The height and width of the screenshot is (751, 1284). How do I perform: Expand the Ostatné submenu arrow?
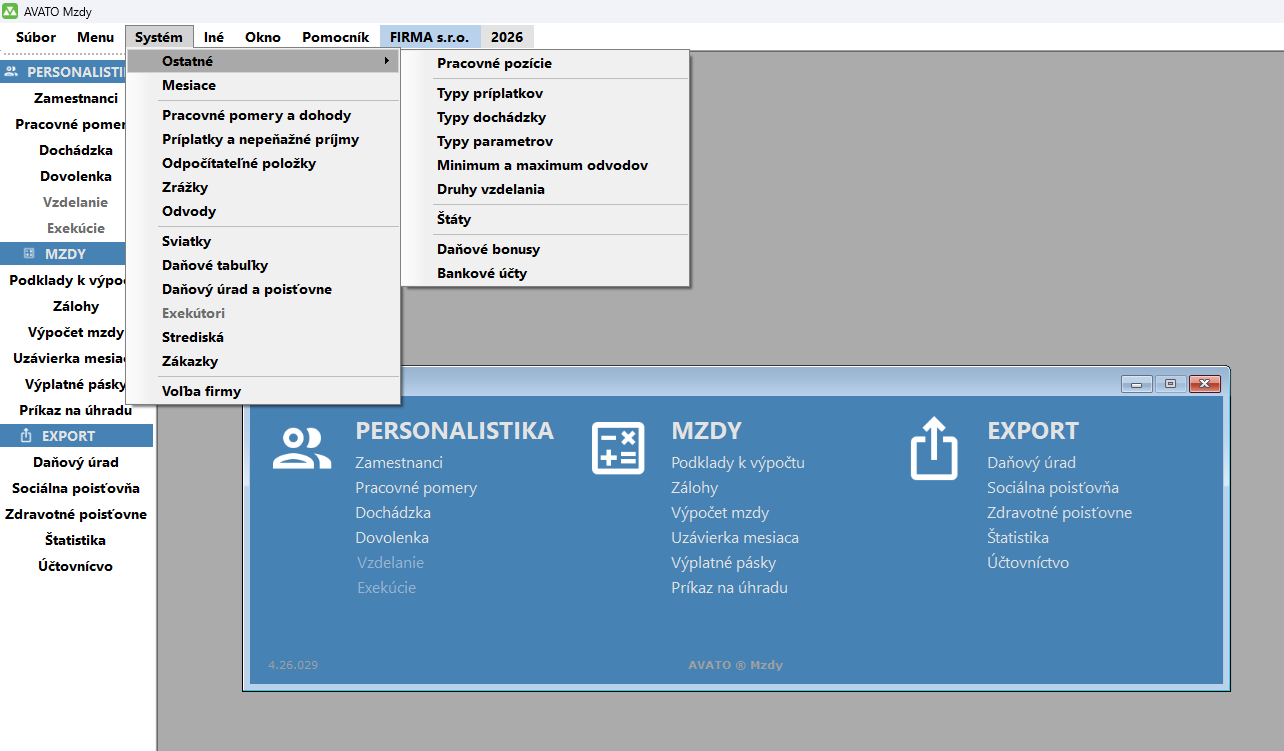point(386,61)
